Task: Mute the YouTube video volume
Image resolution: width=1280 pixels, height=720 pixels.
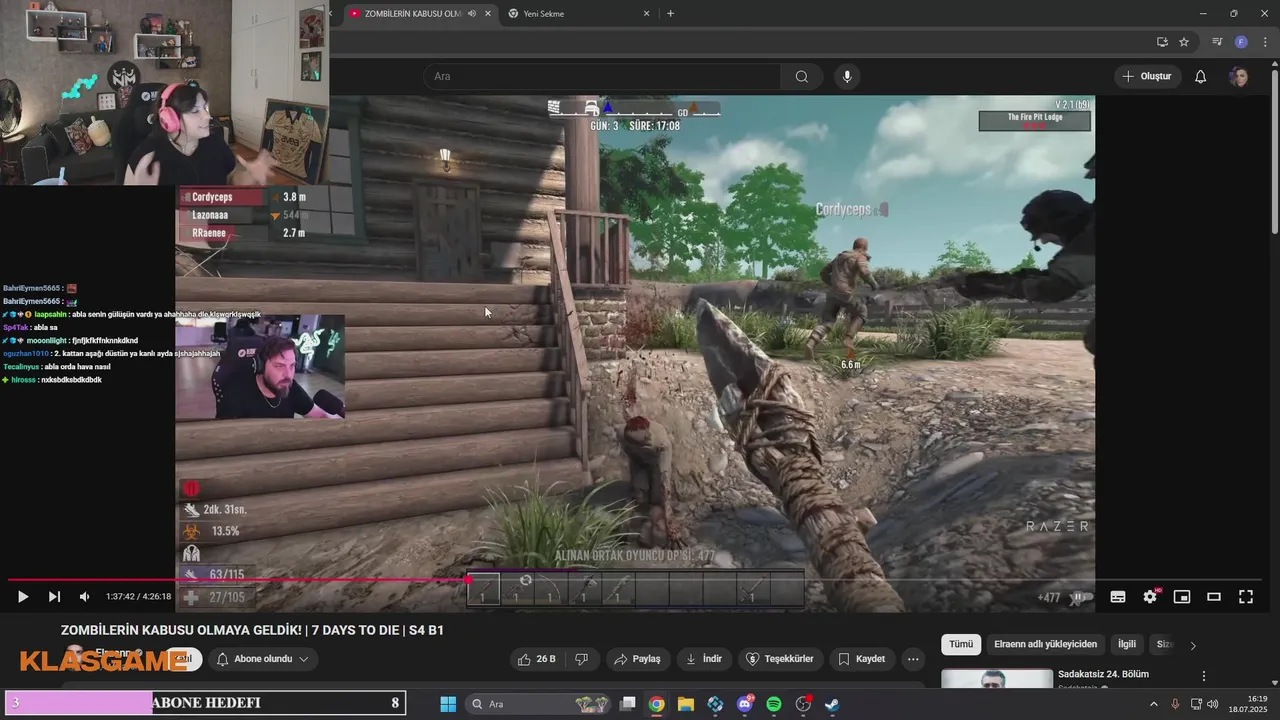Action: 85,597
